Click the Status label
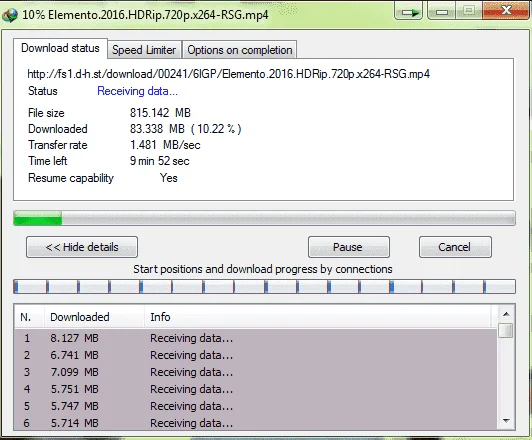The width and height of the screenshot is (532, 440). (x=43, y=91)
